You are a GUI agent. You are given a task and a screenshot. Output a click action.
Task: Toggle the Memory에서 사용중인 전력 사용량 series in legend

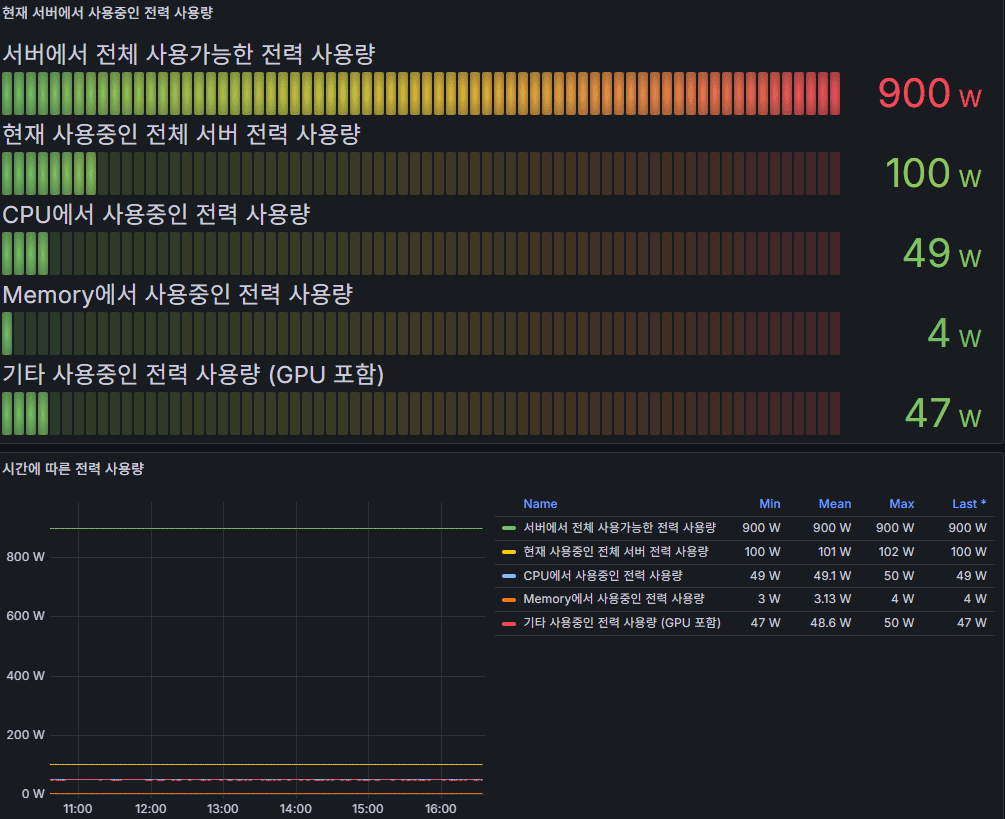tap(613, 600)
